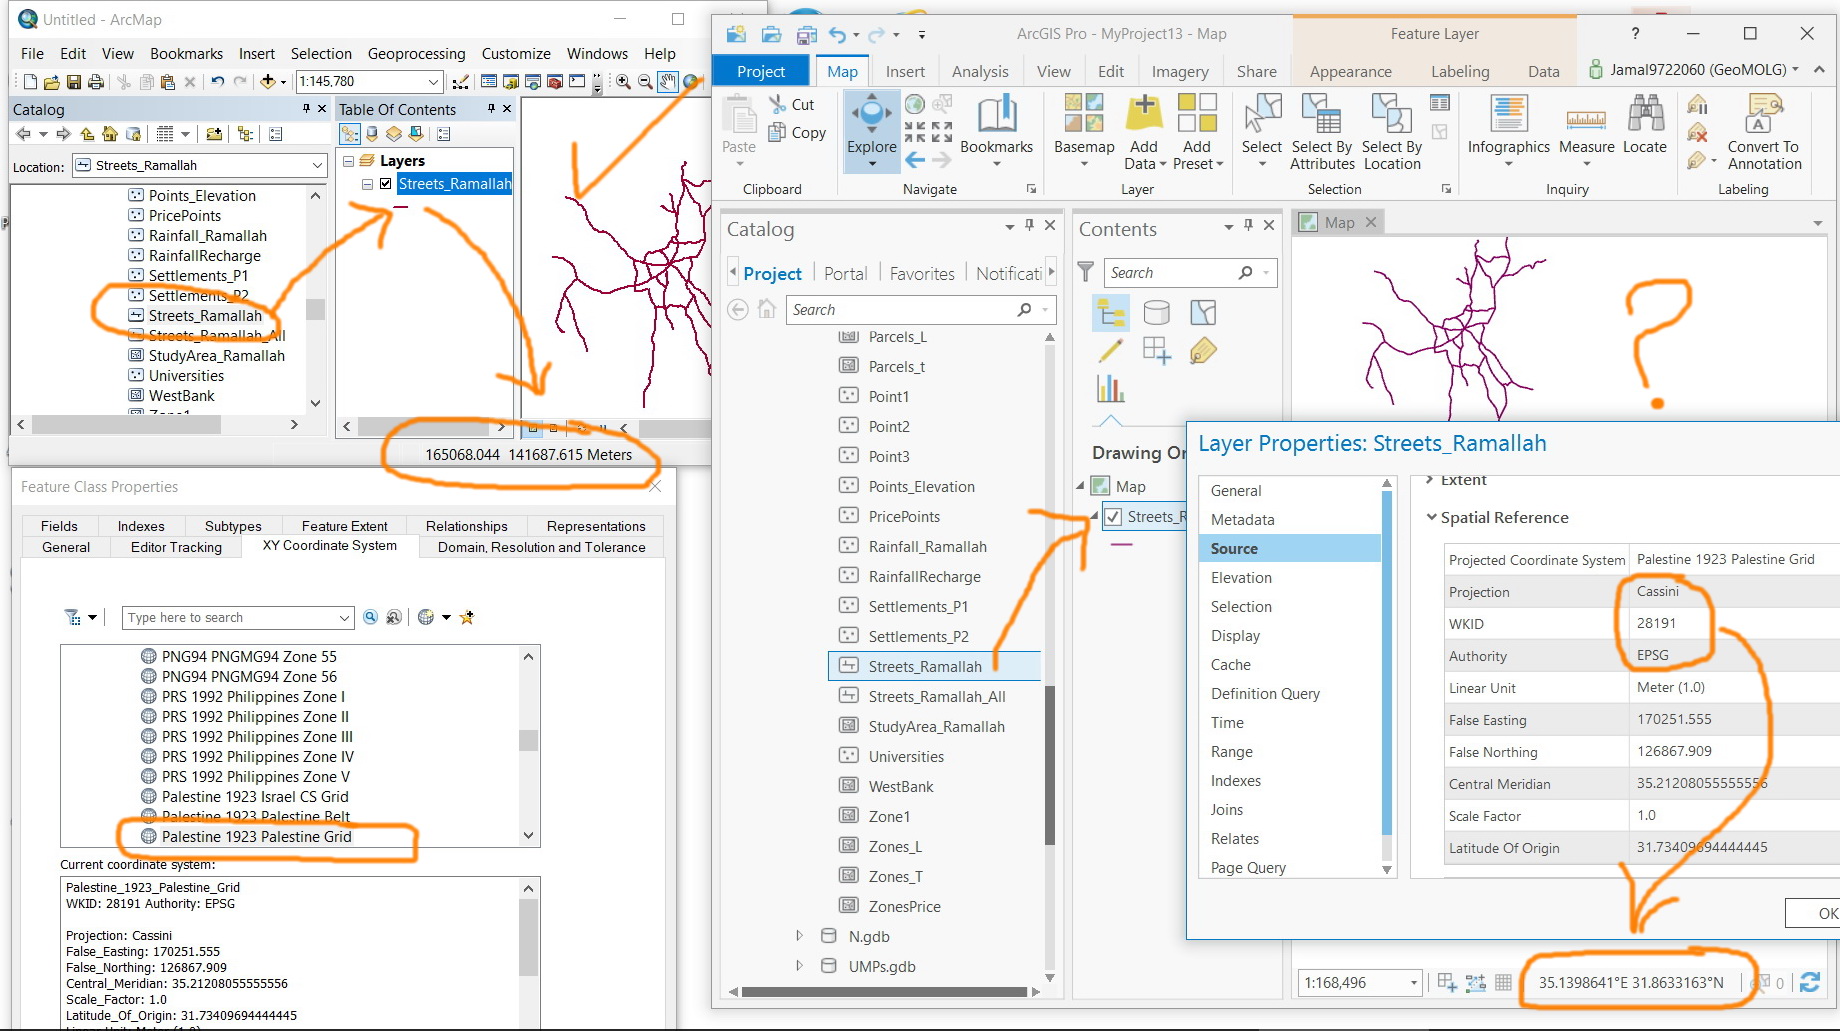Click the ArcMap New document icon

(x=30, y=82)
